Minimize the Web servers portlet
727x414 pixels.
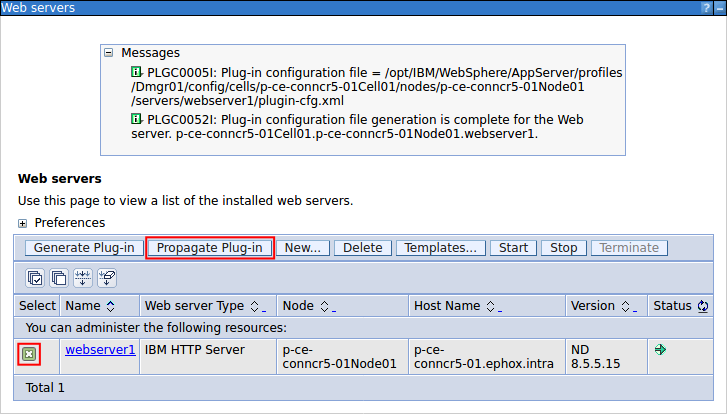tap(719, 7)
